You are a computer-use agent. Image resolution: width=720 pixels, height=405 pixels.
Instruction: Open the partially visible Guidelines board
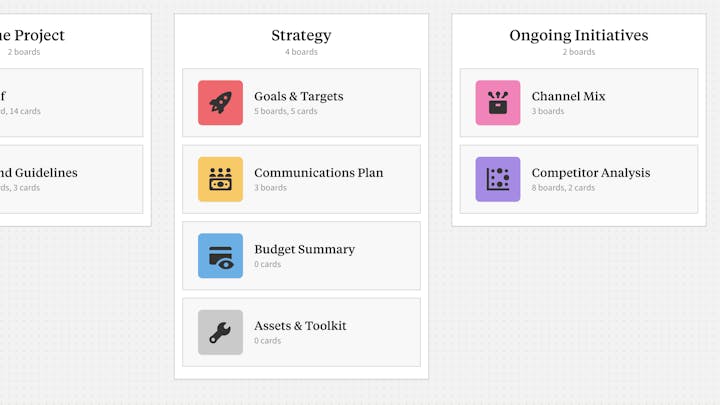tap(71, 179)
